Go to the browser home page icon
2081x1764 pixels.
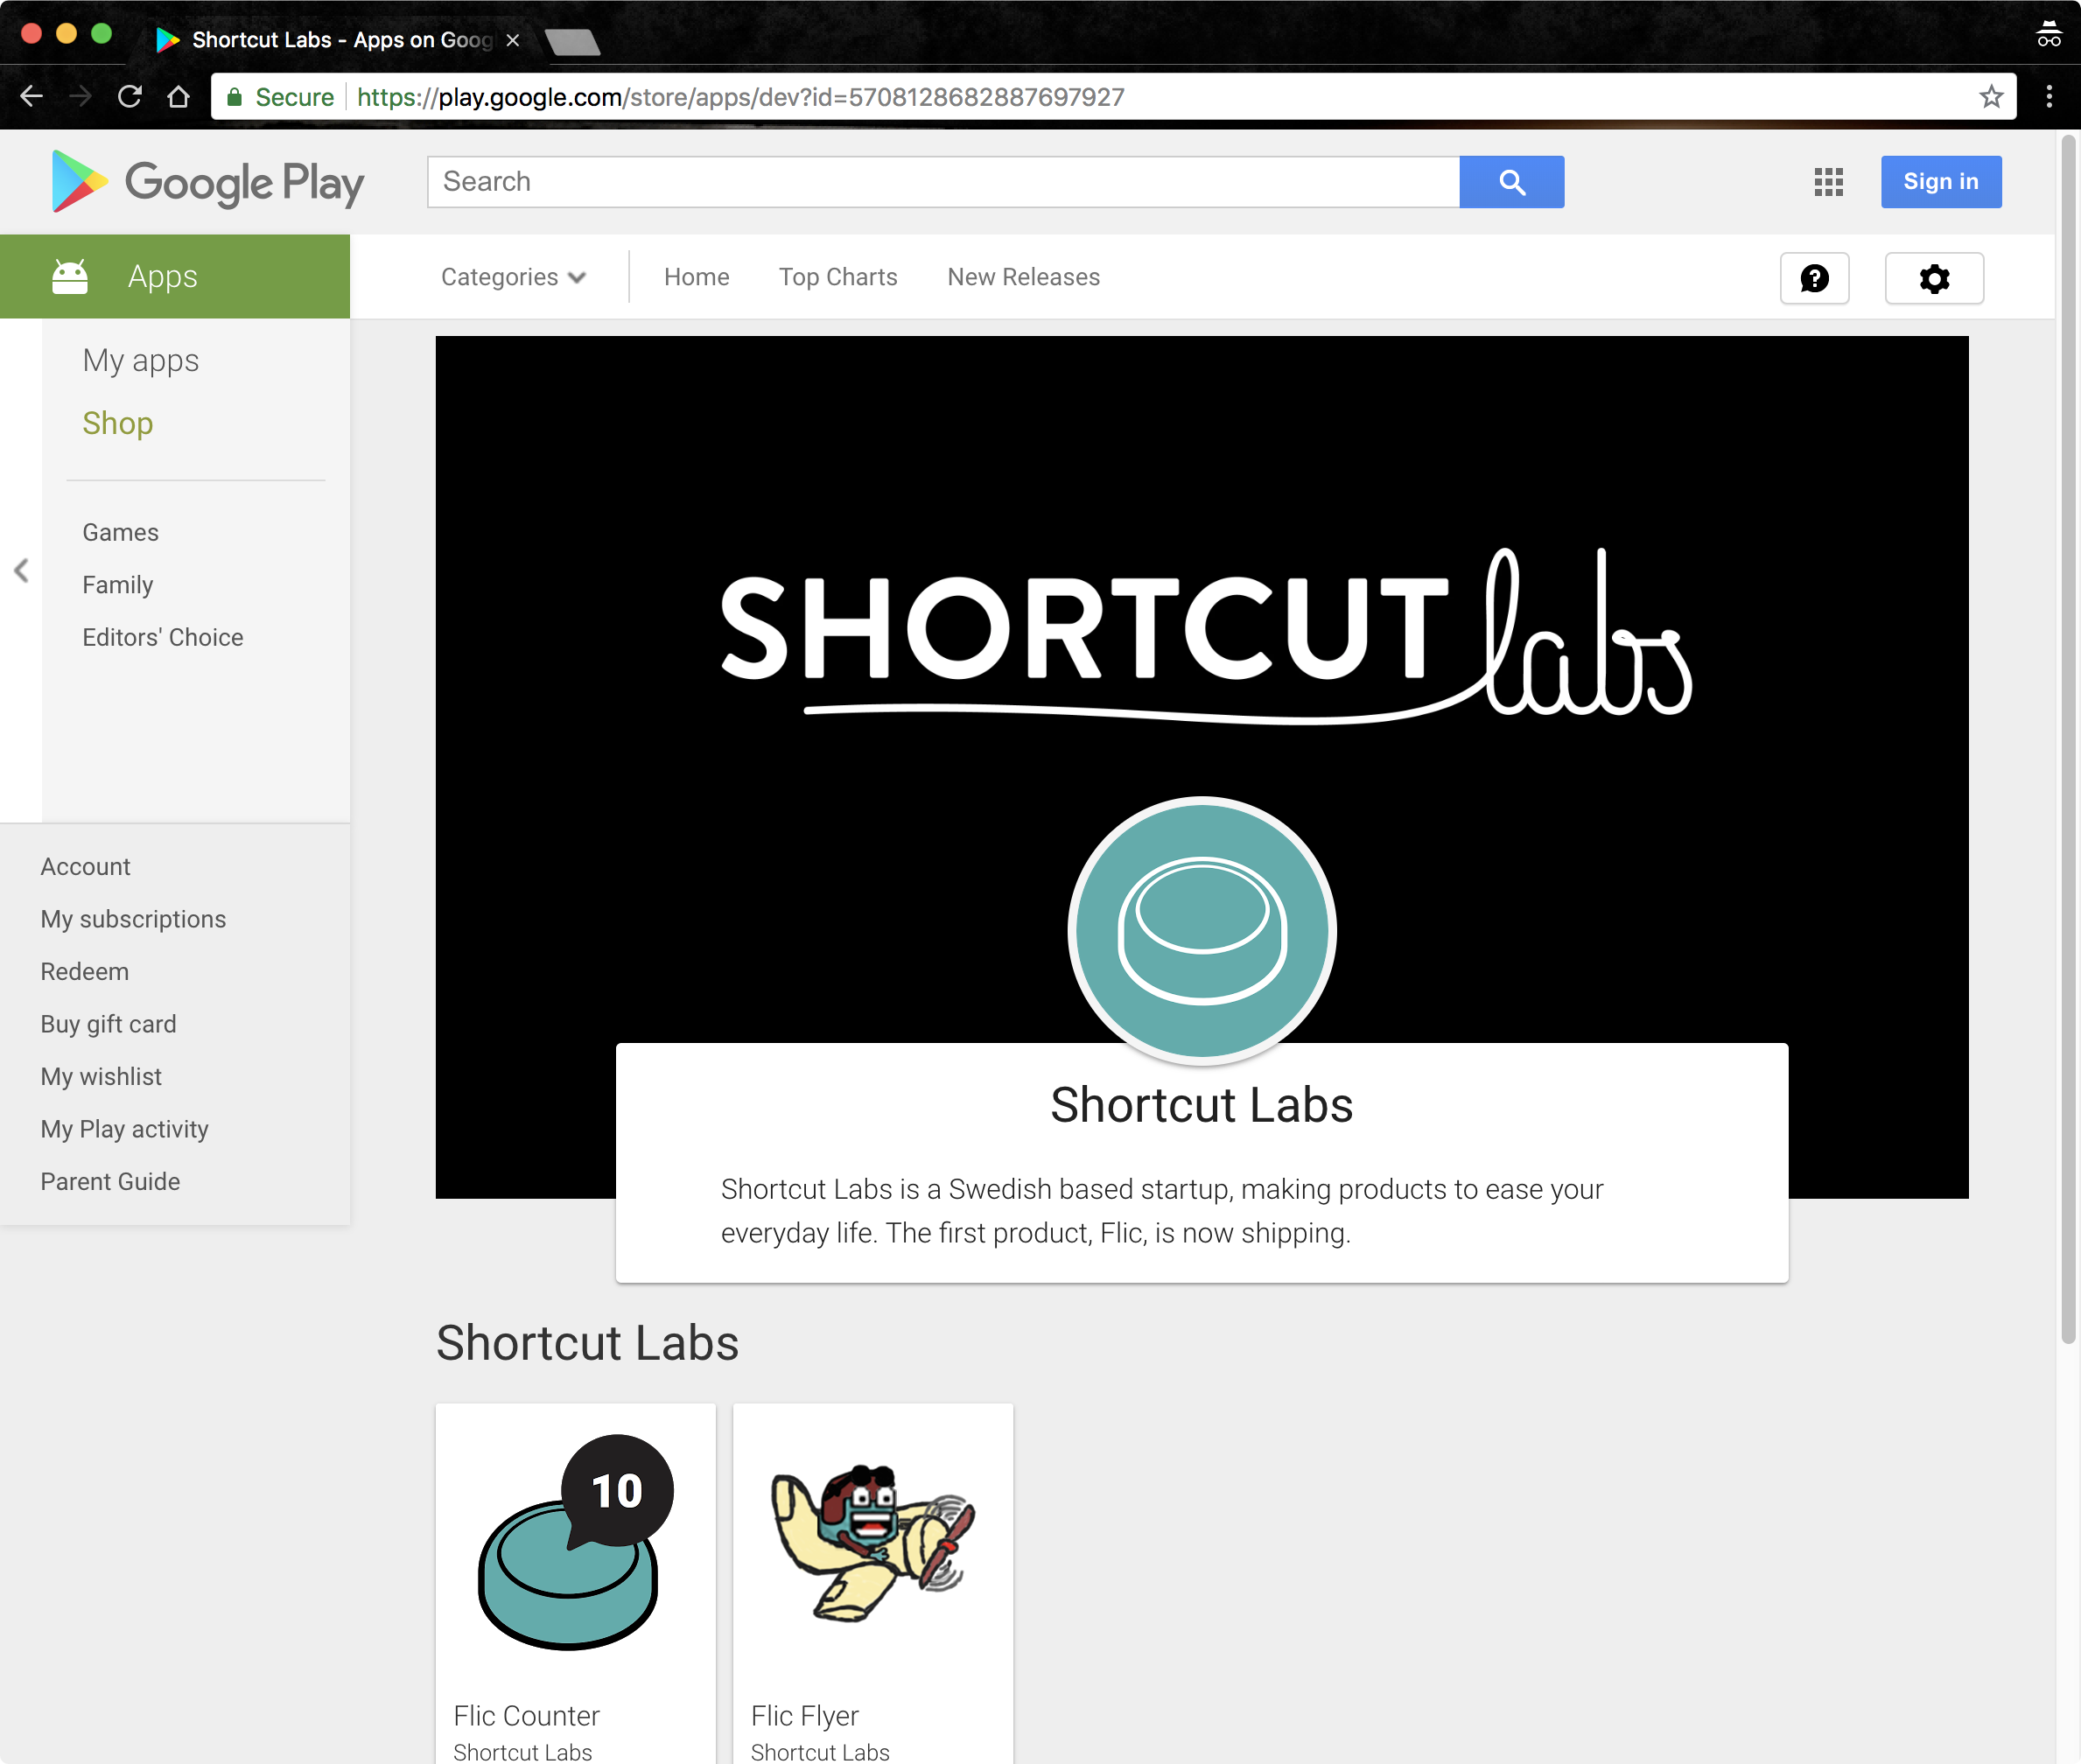(179, 97)
